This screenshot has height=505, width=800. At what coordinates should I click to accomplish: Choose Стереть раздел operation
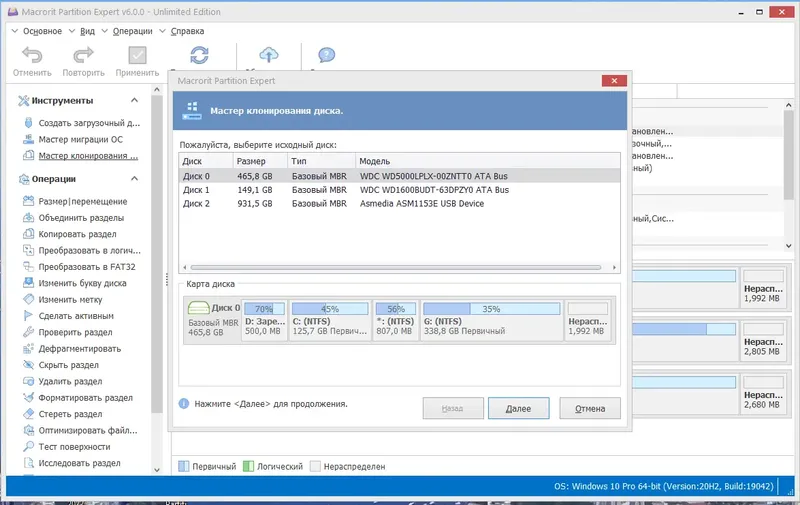tap(70, 414)
